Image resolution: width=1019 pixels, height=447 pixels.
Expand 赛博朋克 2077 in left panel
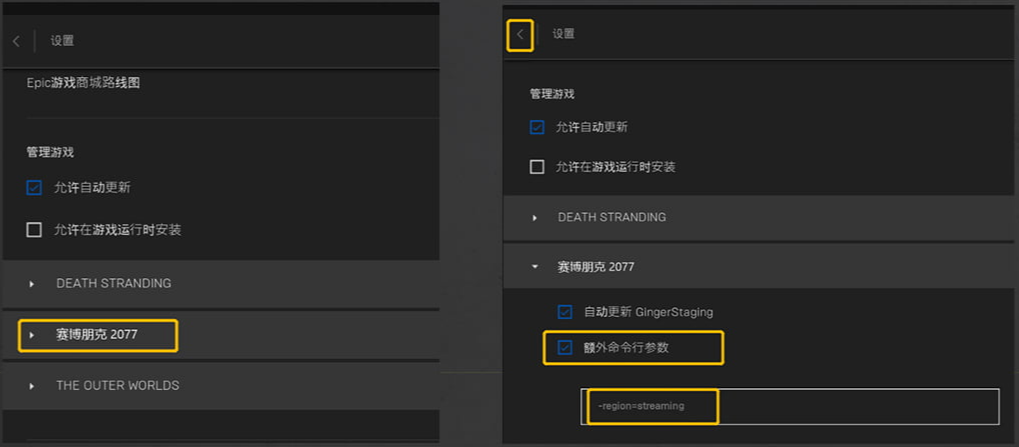[x=31, y=335]
